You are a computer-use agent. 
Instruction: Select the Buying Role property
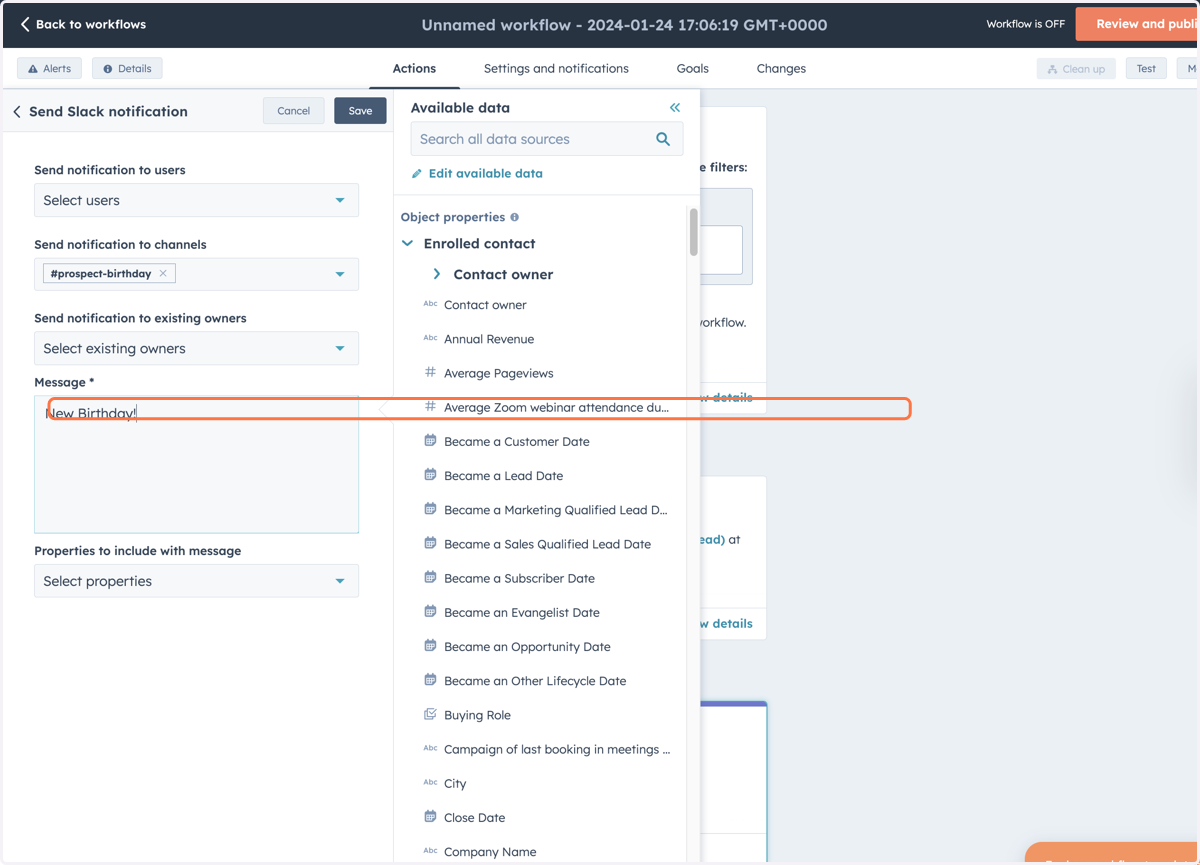click(x=477, y=715)
